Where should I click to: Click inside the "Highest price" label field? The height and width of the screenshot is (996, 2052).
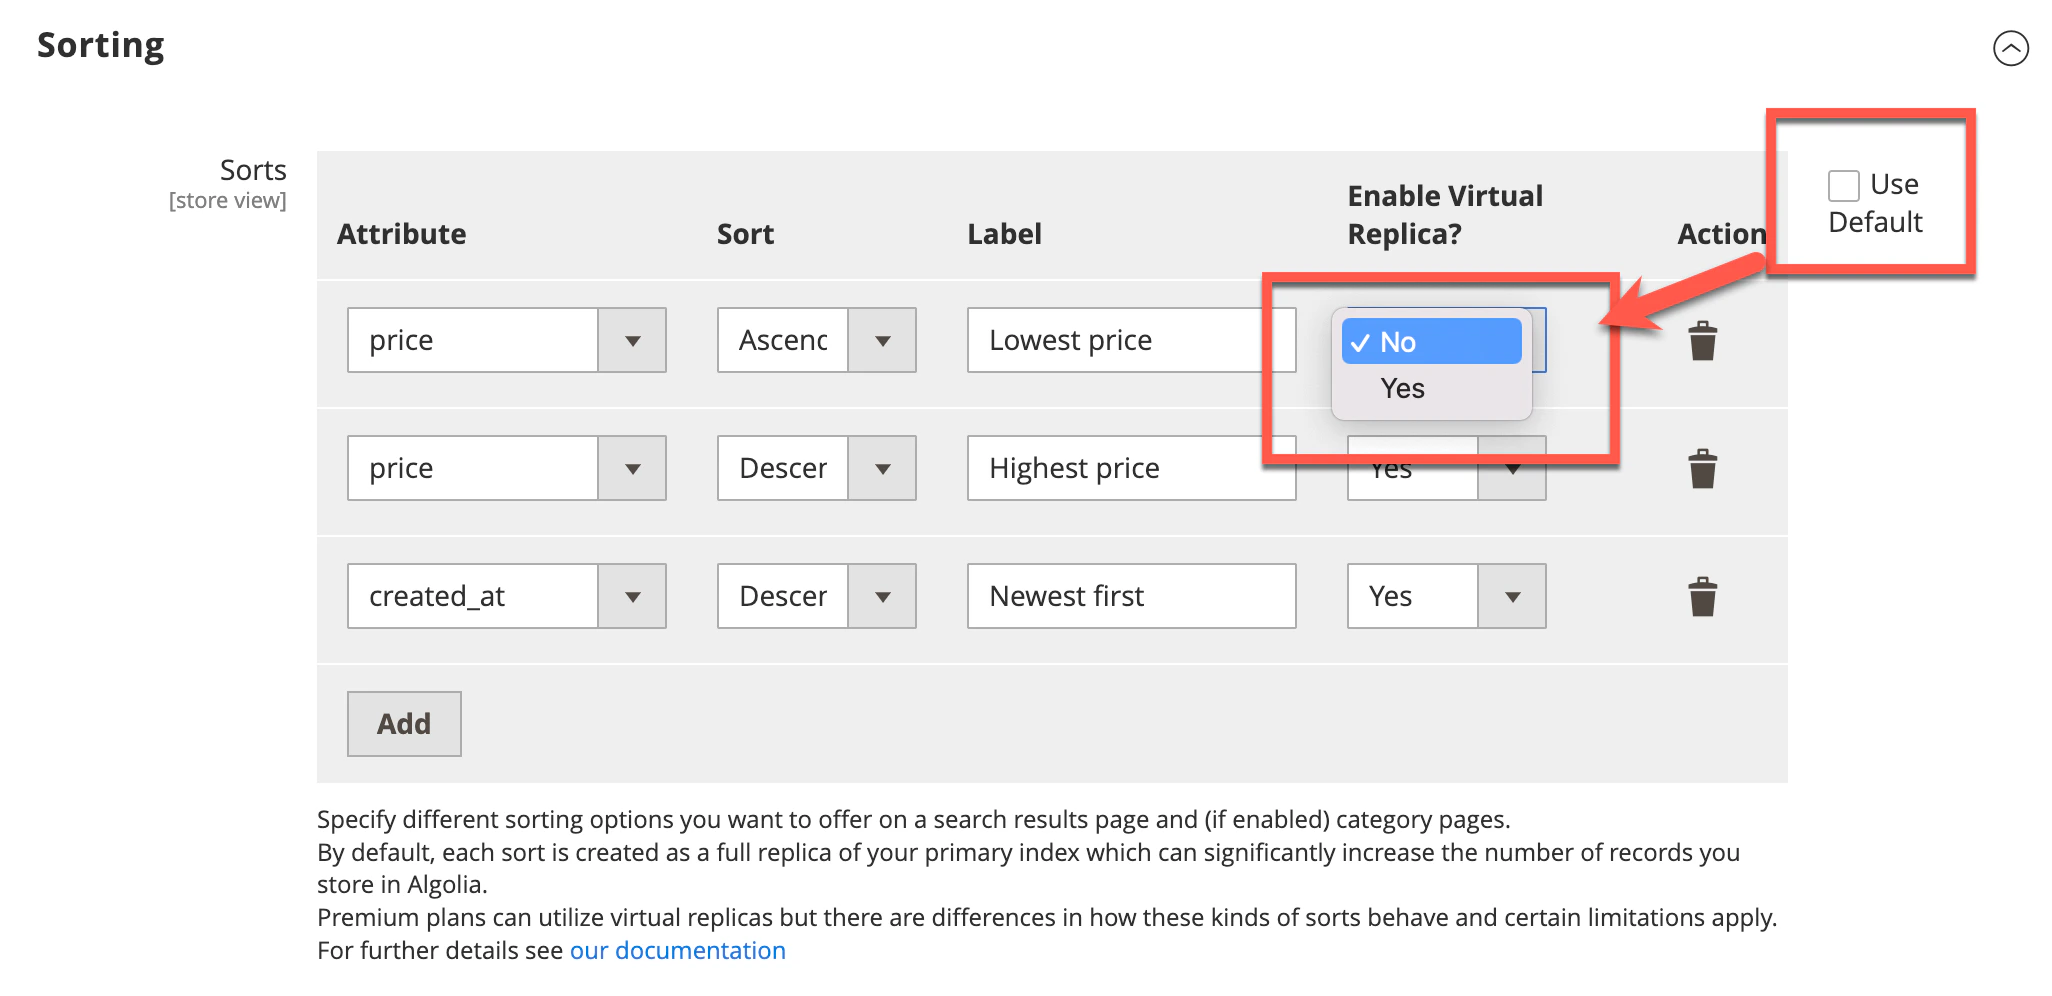pyautogui.click(x=1130, y=468)
